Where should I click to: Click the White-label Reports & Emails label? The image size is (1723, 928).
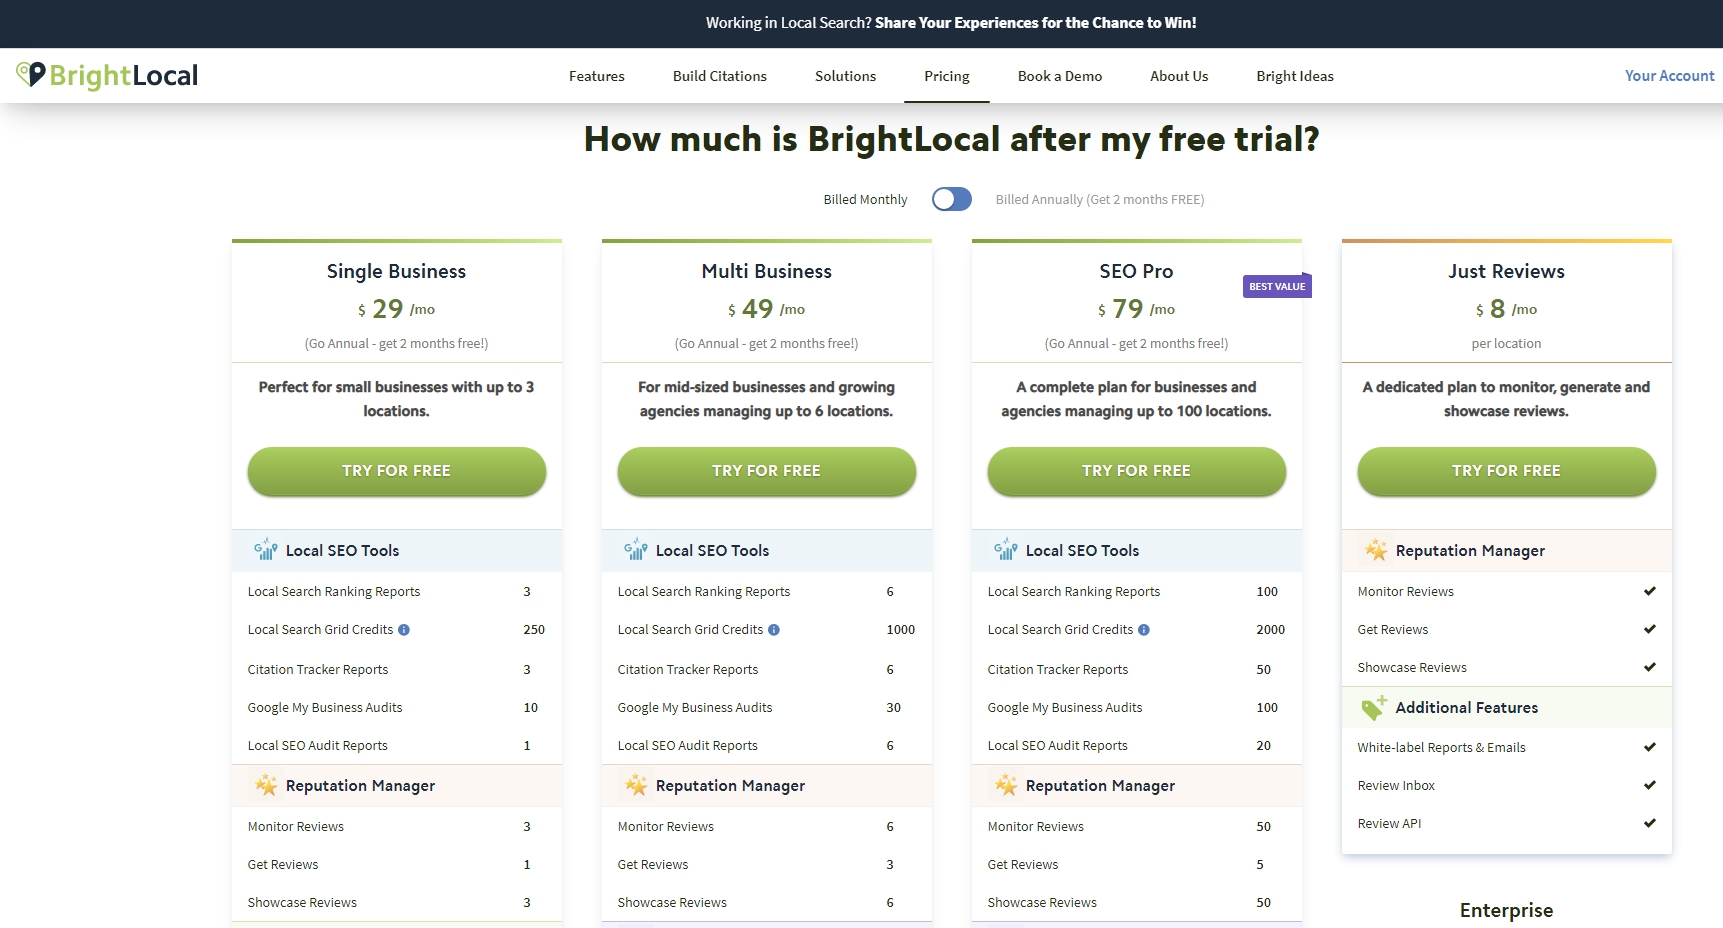coord(1441,748)
